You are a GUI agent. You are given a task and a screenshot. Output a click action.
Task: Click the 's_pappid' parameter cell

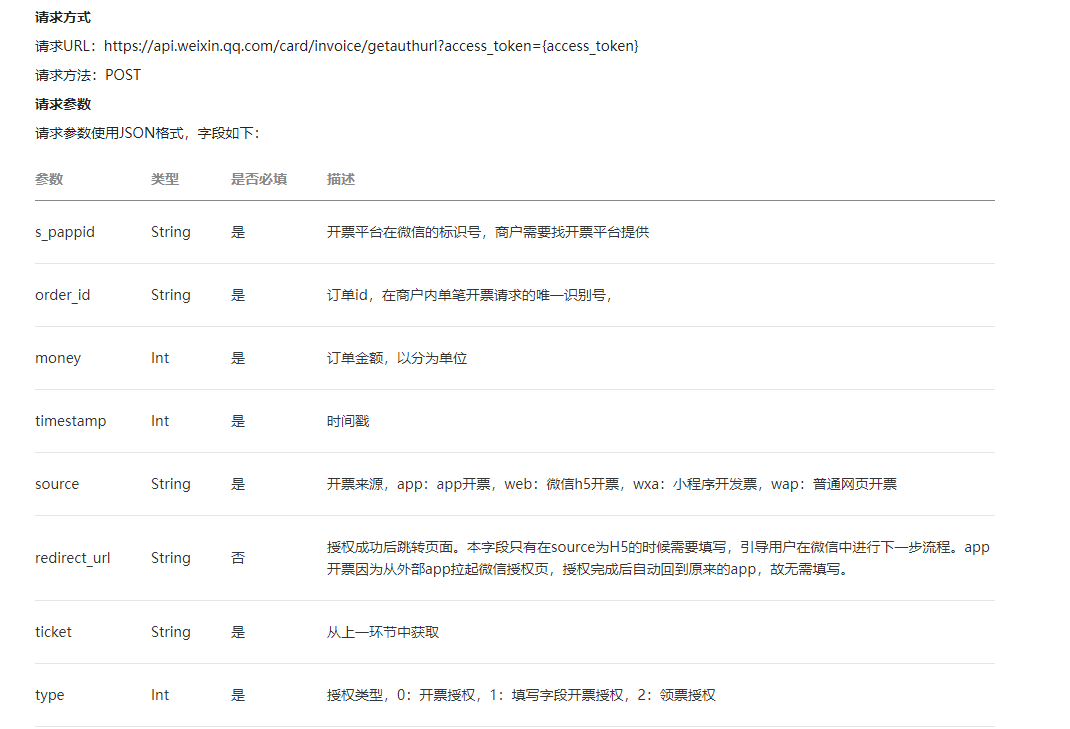coord(65,232)
